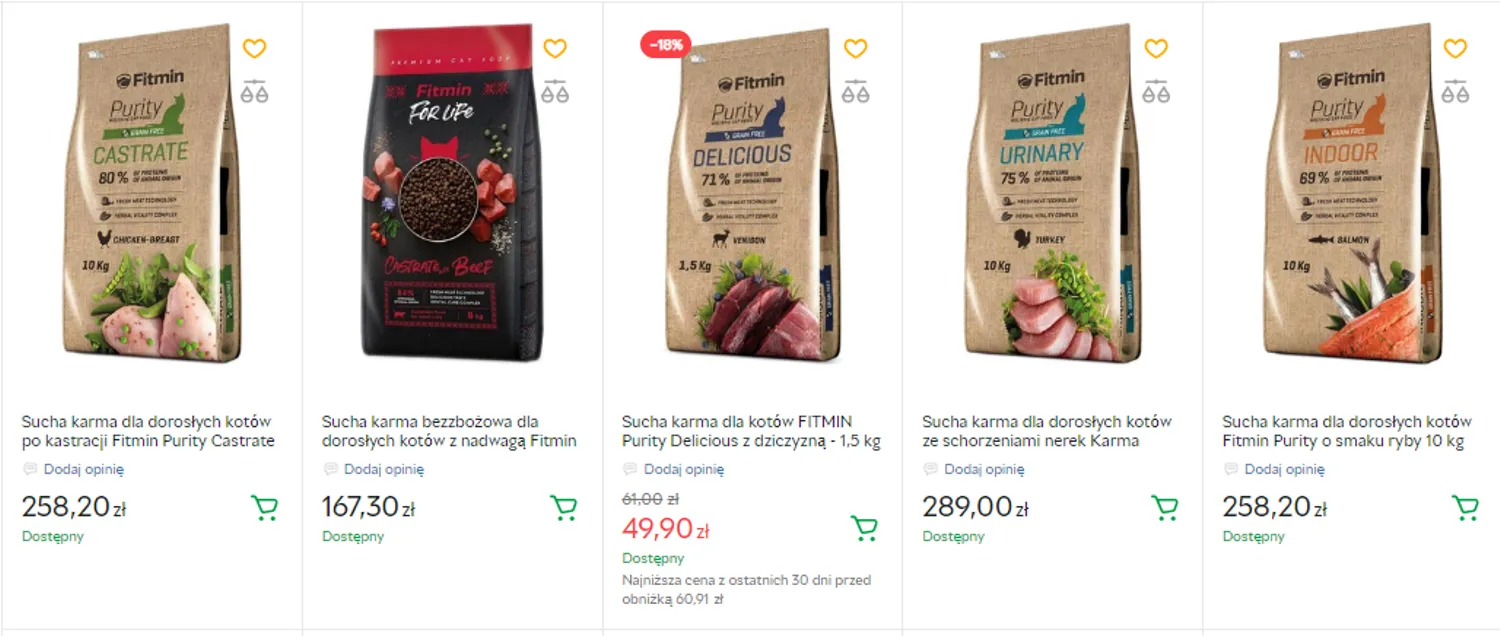This screenshot has height=636, width=1500.
Task: Compare Purity Delicious using the scales icon
Action: click(855, 91)
